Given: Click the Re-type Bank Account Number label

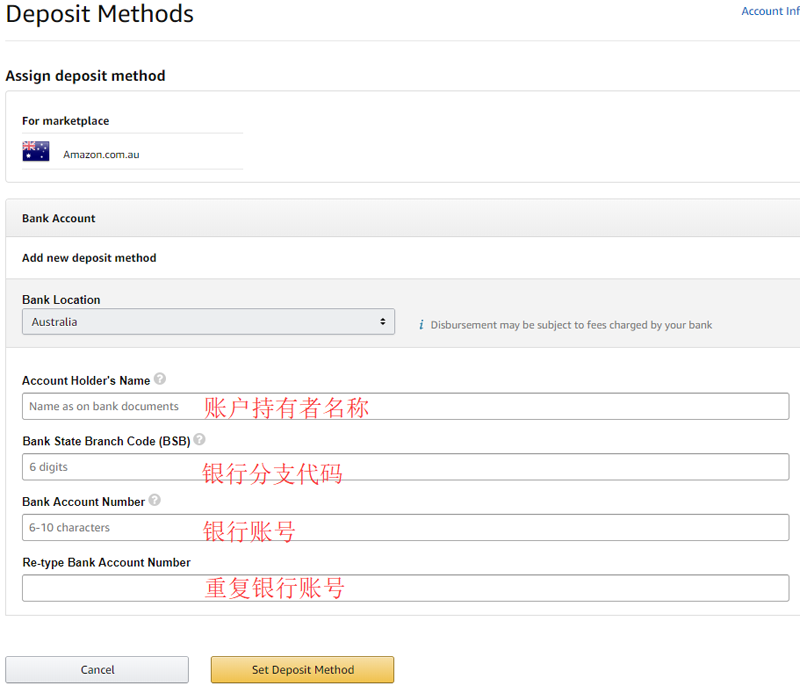Looking at the screenshot, I should (106, 562).
